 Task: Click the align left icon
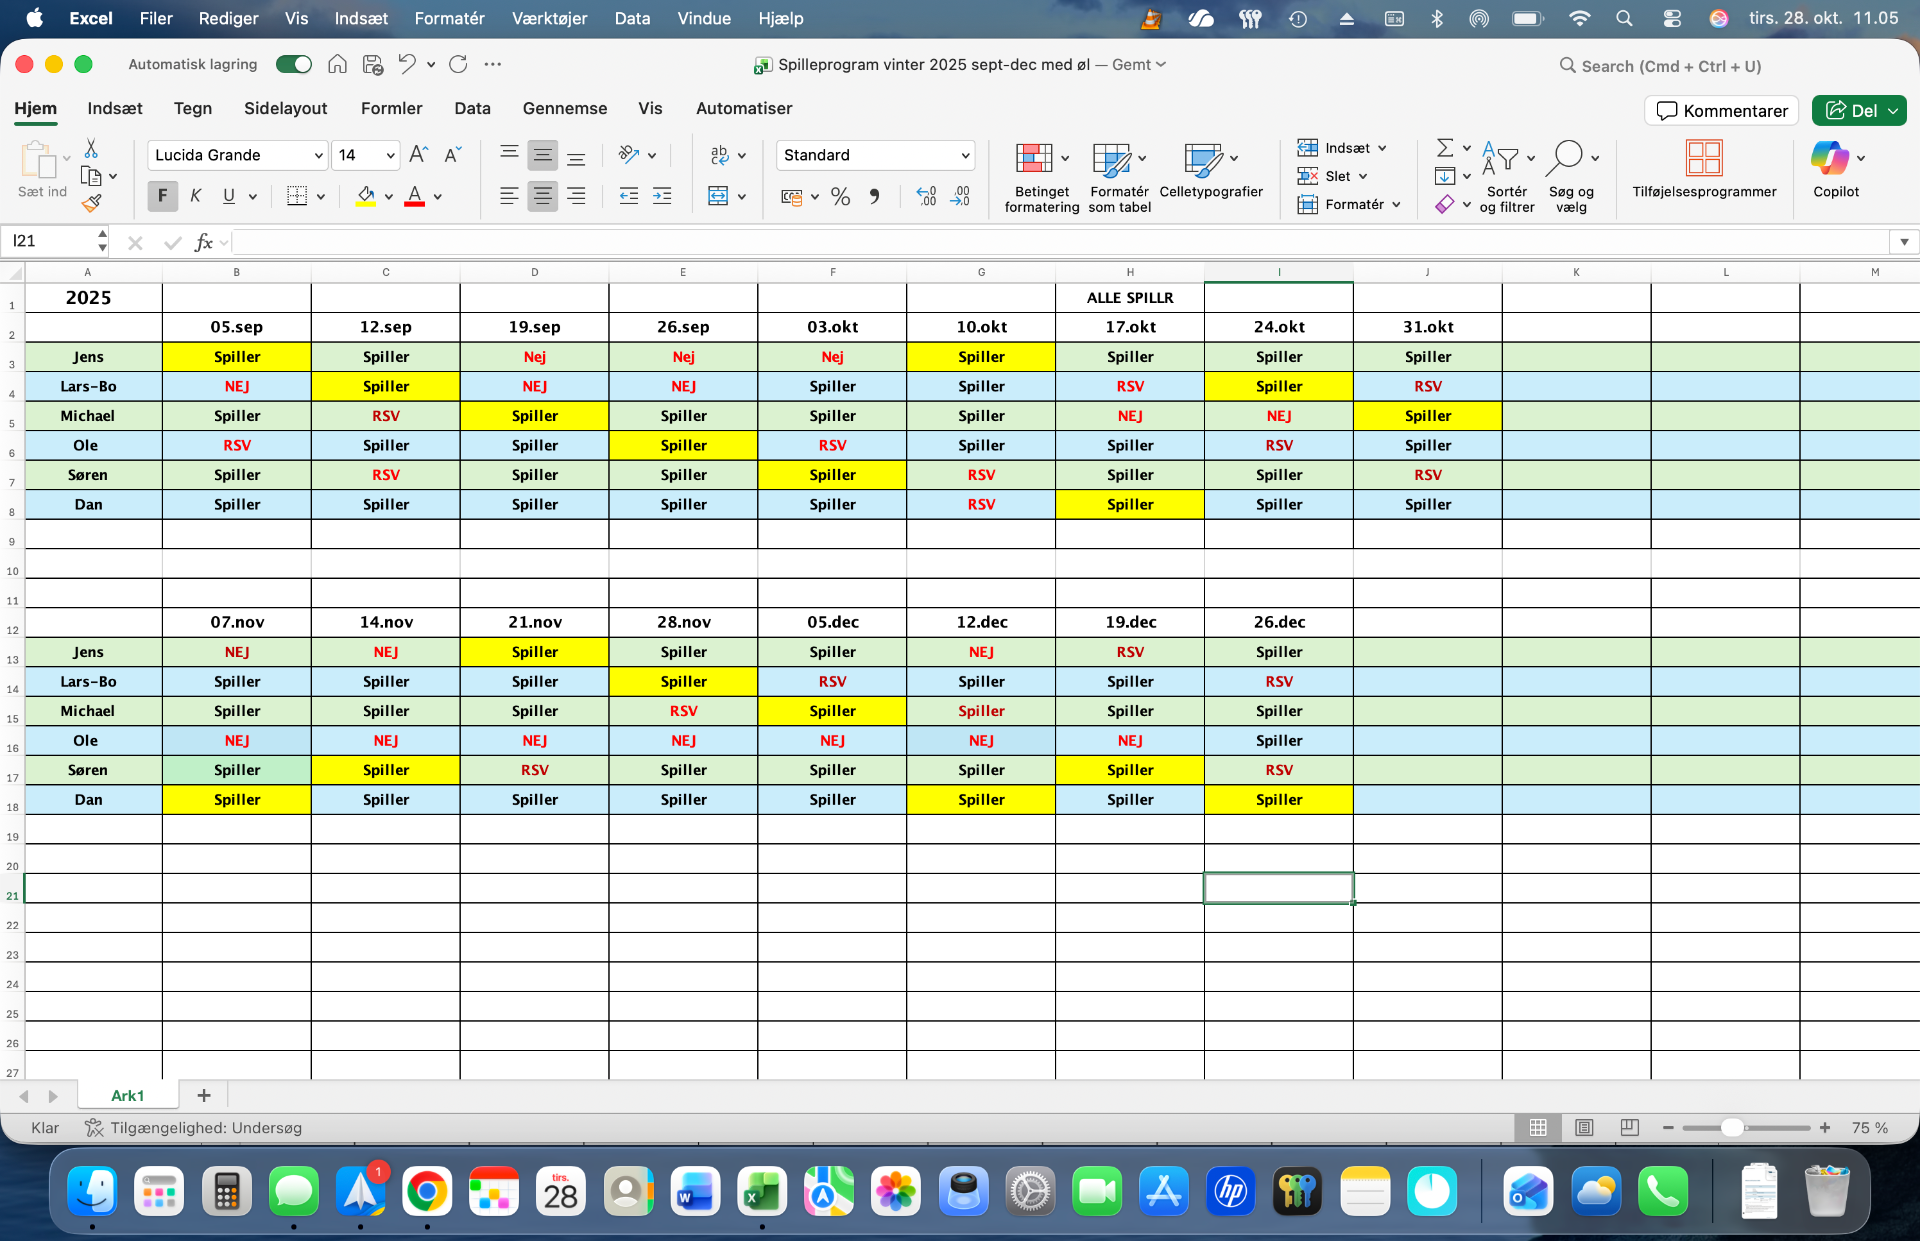point(509,196)
